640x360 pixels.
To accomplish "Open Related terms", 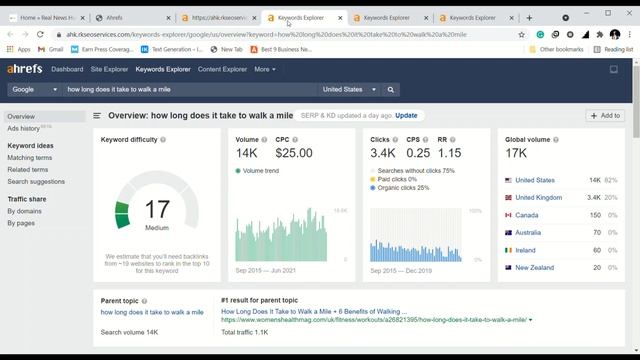I will 28,169.
